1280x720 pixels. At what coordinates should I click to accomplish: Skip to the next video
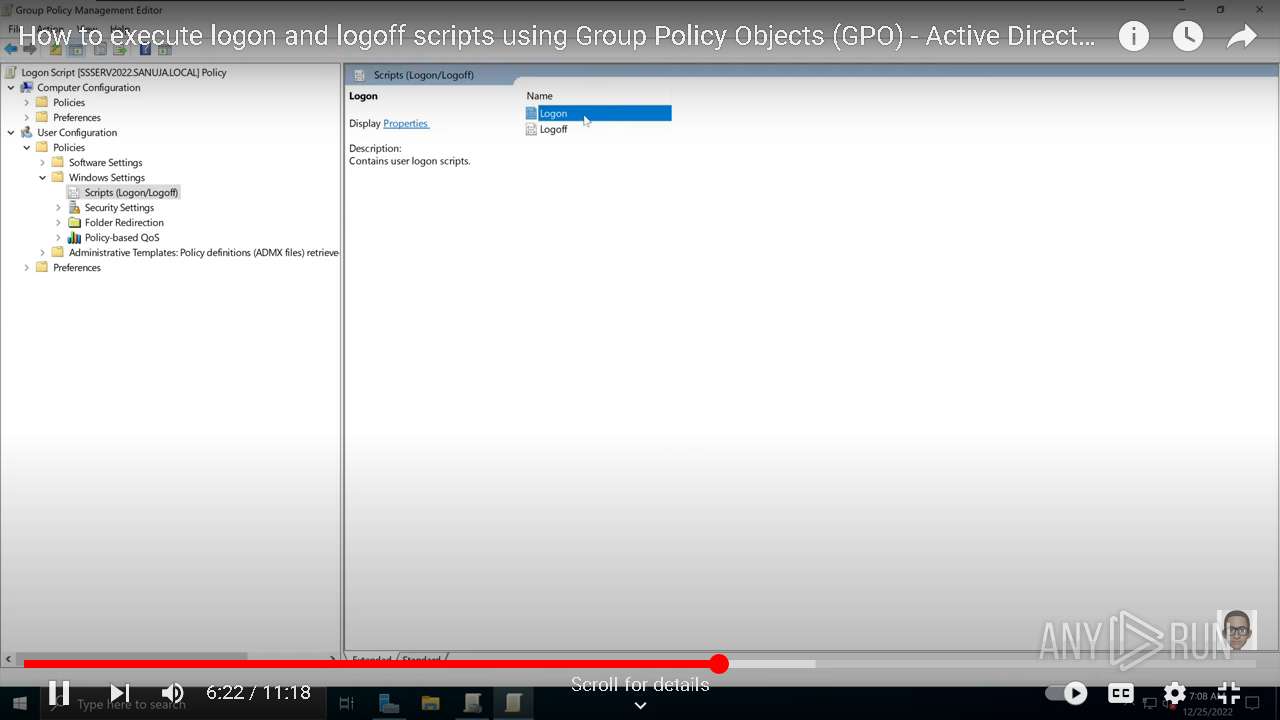[120, 693]
